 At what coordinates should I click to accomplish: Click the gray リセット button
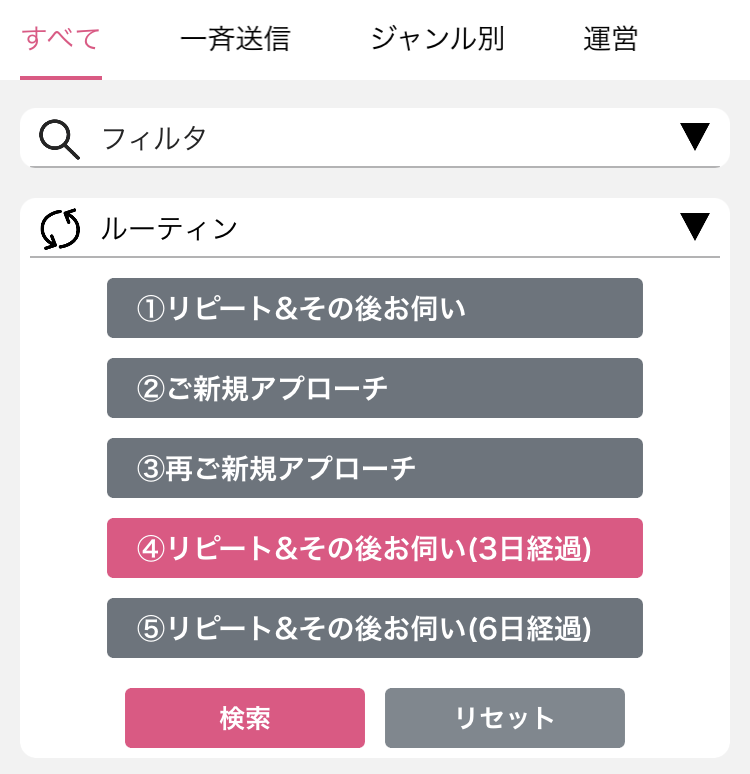pos(505,718)
